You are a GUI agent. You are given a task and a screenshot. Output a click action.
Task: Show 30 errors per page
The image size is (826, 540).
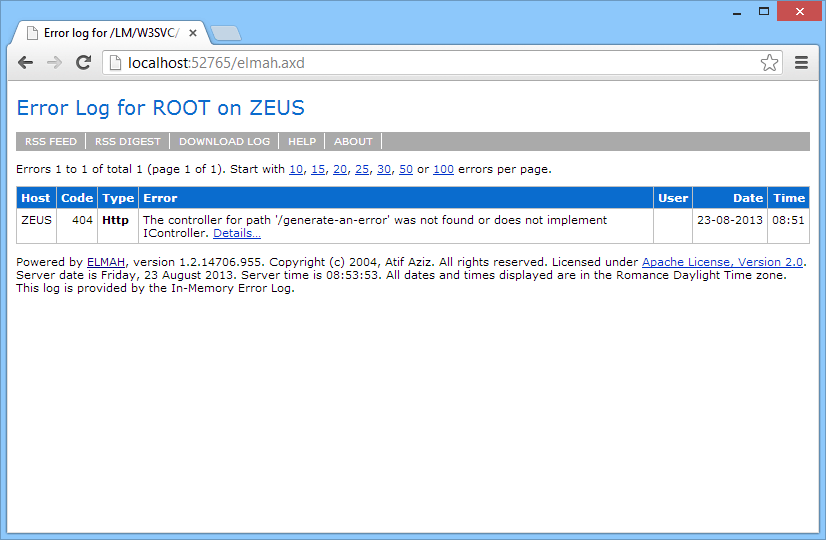click(x=384, y=169)
